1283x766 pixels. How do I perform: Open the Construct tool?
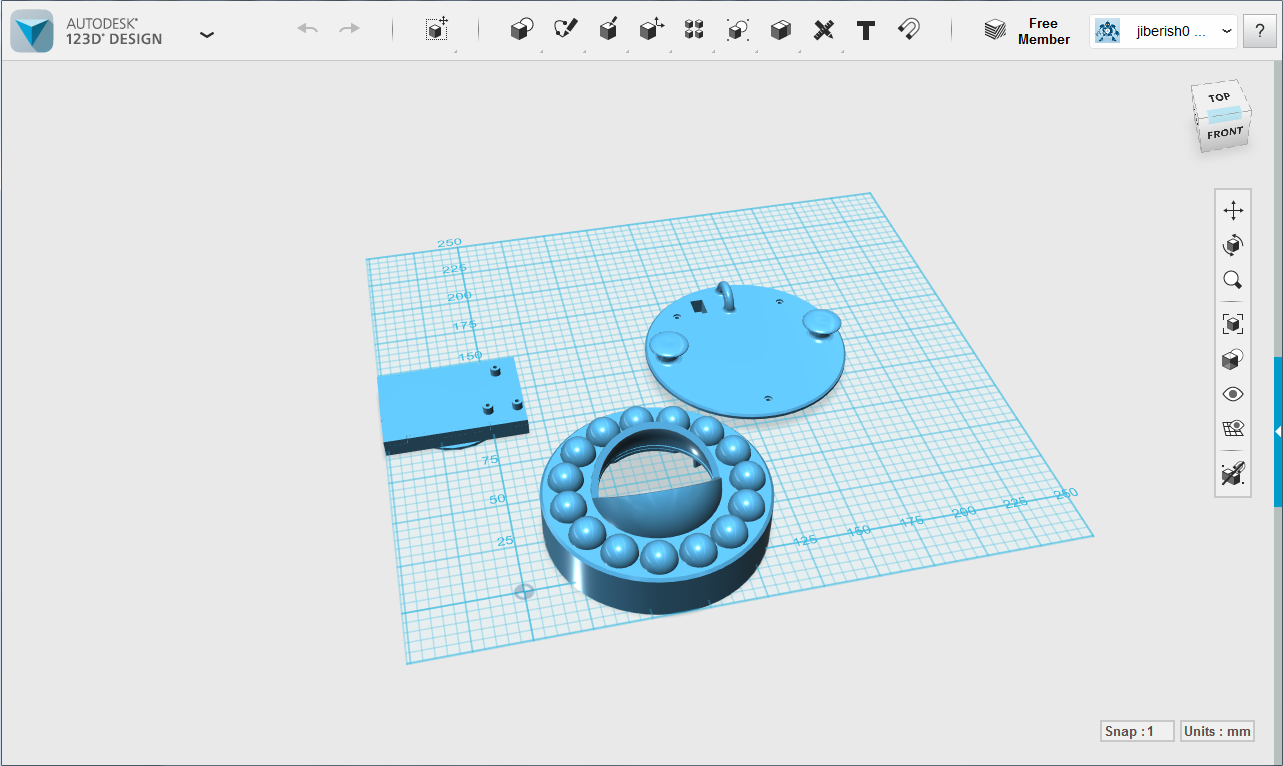click(608, 30)
